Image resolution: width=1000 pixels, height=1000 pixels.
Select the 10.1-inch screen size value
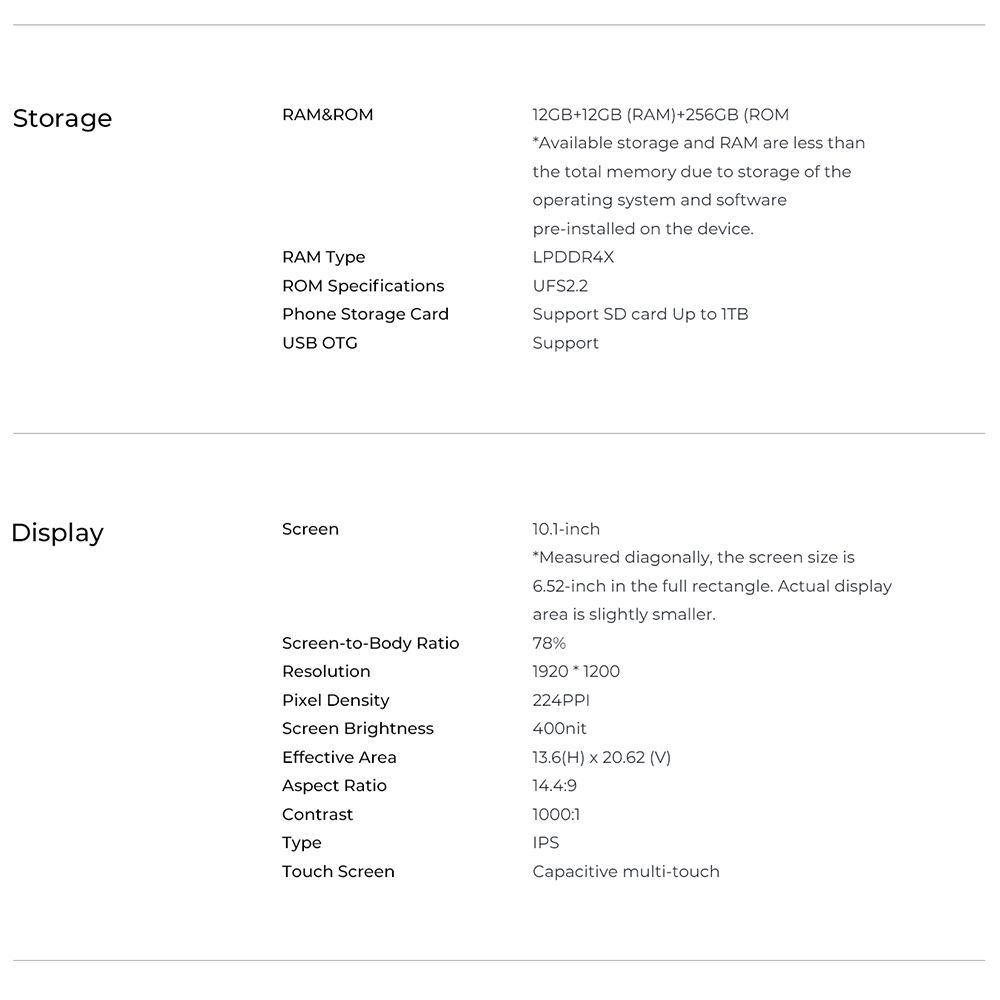566,529
